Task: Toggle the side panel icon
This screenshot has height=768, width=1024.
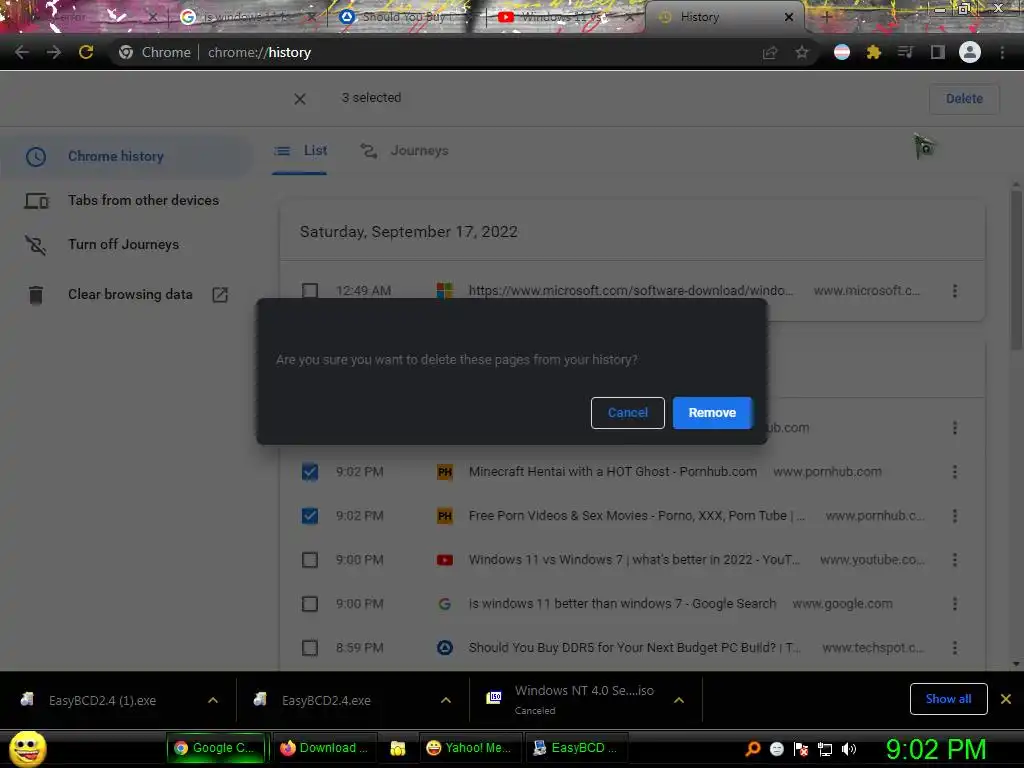Action: pos(938,52)
